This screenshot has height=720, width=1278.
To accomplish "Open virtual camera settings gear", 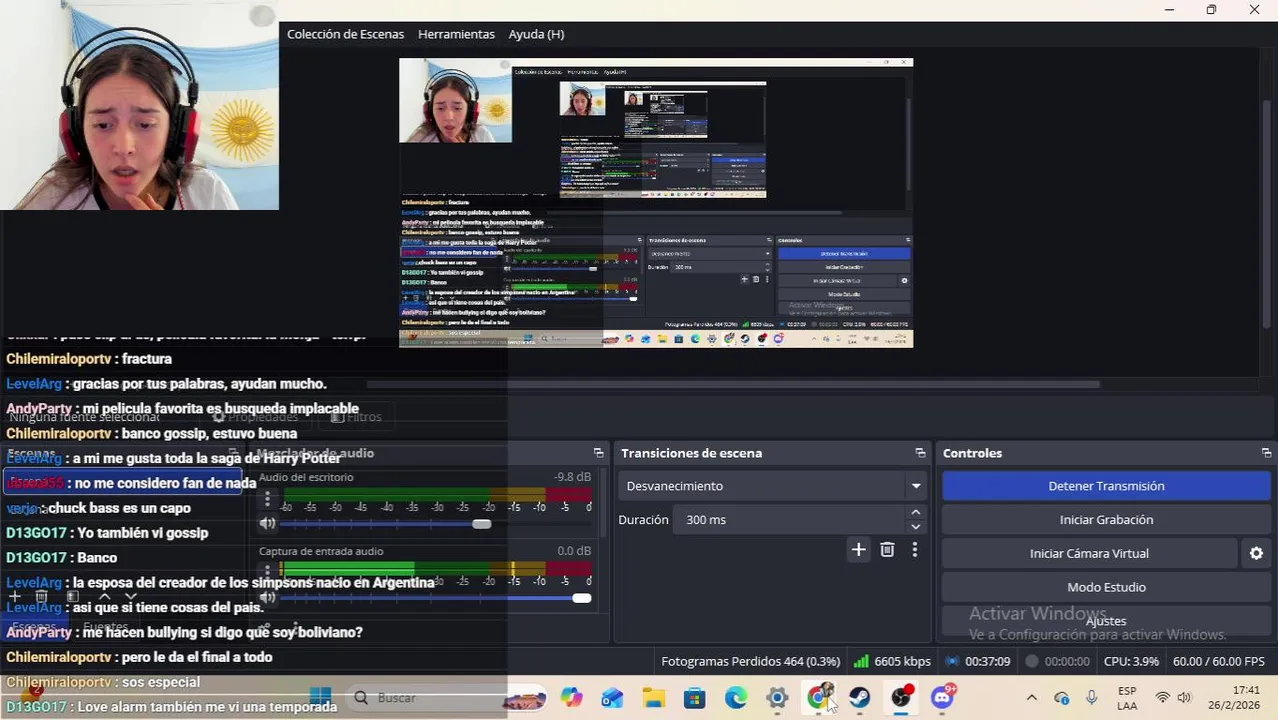I will (1256, 553).
